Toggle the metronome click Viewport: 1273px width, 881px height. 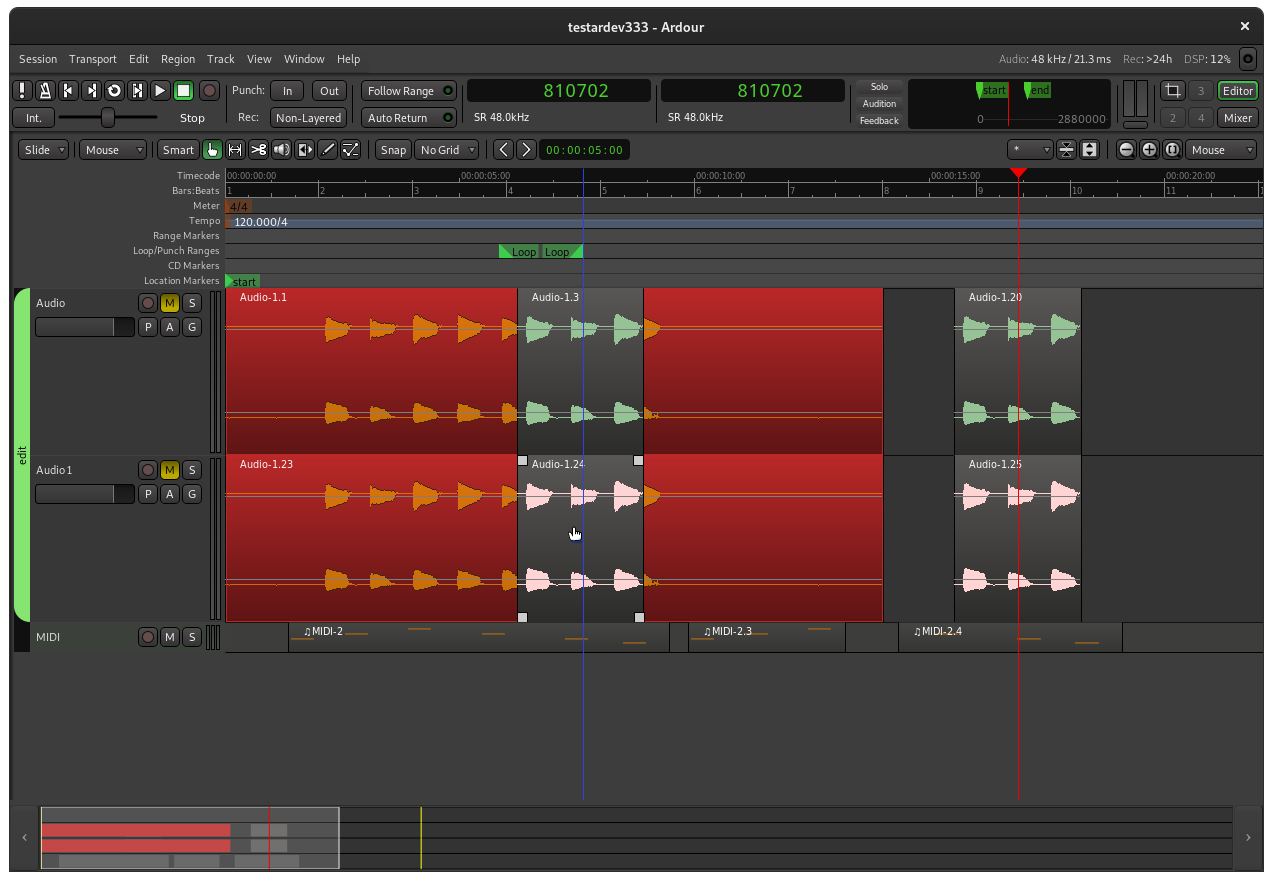pos(45,91)
